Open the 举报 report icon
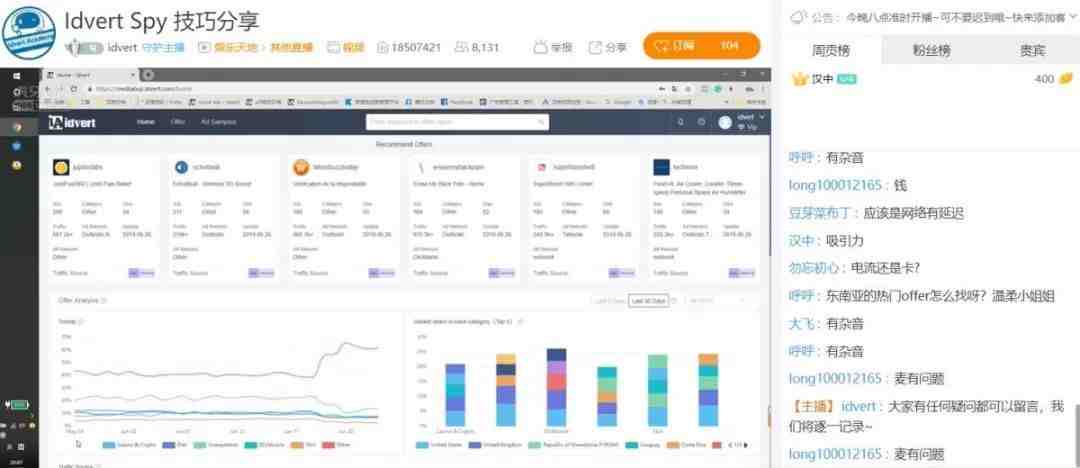This screenshot has height=468, width=1080. coord(541,48)
